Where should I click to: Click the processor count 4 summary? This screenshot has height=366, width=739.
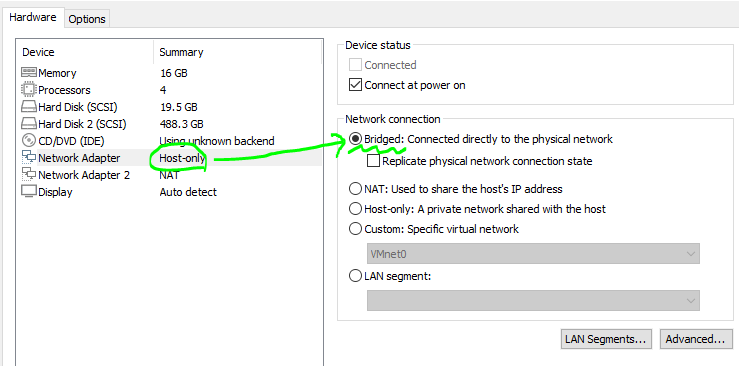(x=163, y=90)
